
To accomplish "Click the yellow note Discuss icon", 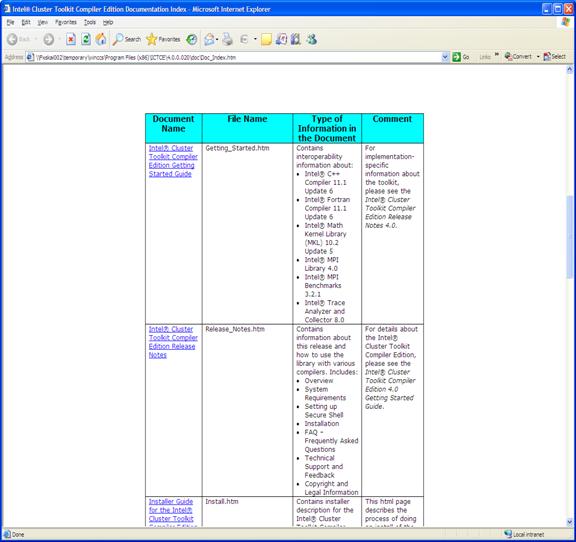I will [x=266, y=39].
